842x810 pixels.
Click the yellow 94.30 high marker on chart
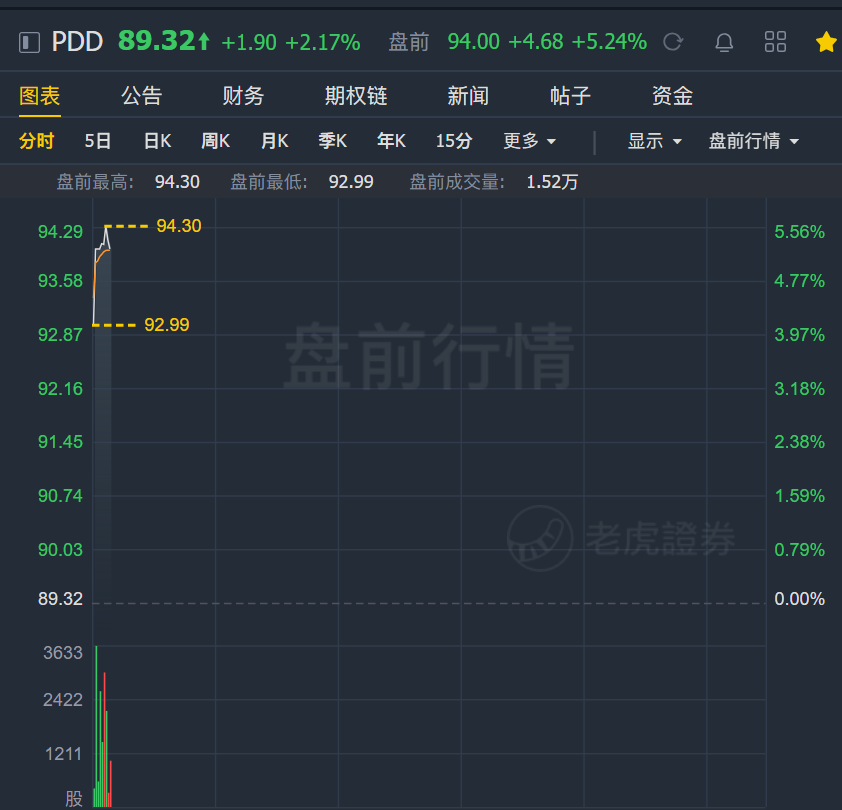coord(179,226)
